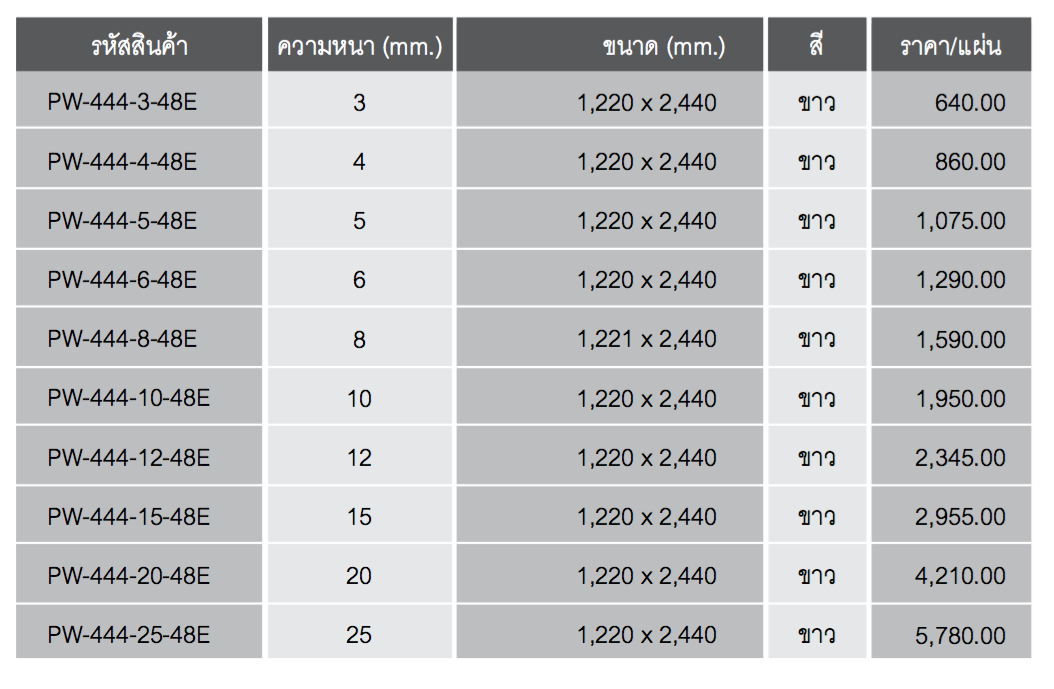This screenshot has width=1054, height=689.
Task: Click the 2,345.00 price cell
Action: tap(951, 455)
